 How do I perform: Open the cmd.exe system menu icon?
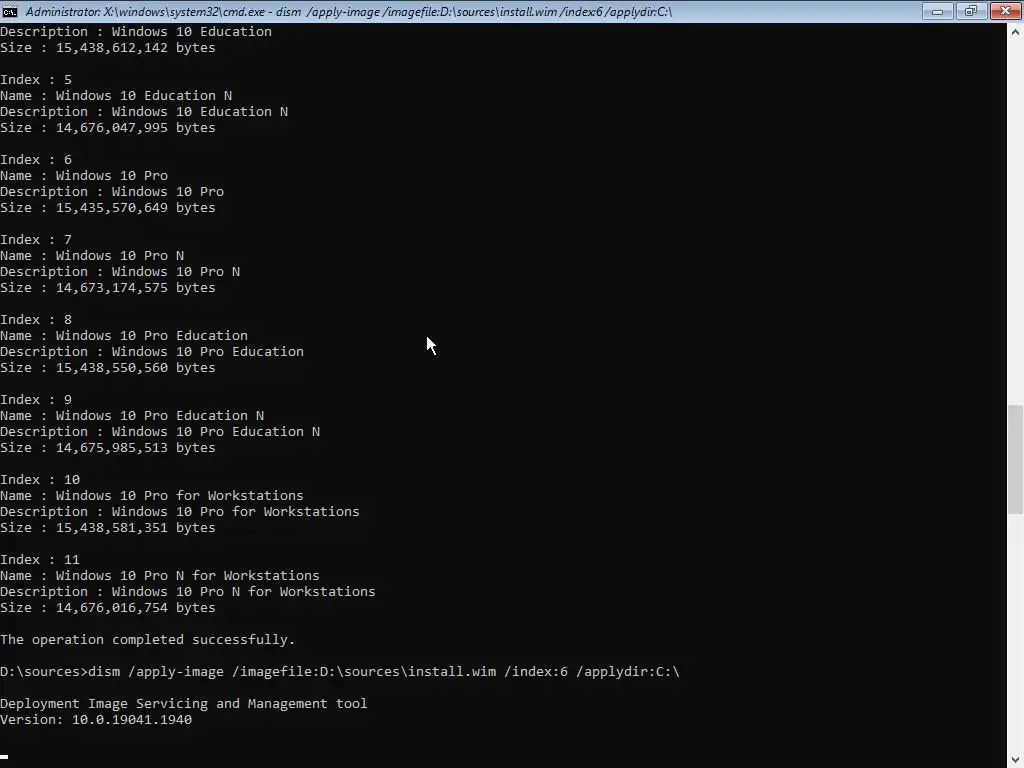coord(10,11)
